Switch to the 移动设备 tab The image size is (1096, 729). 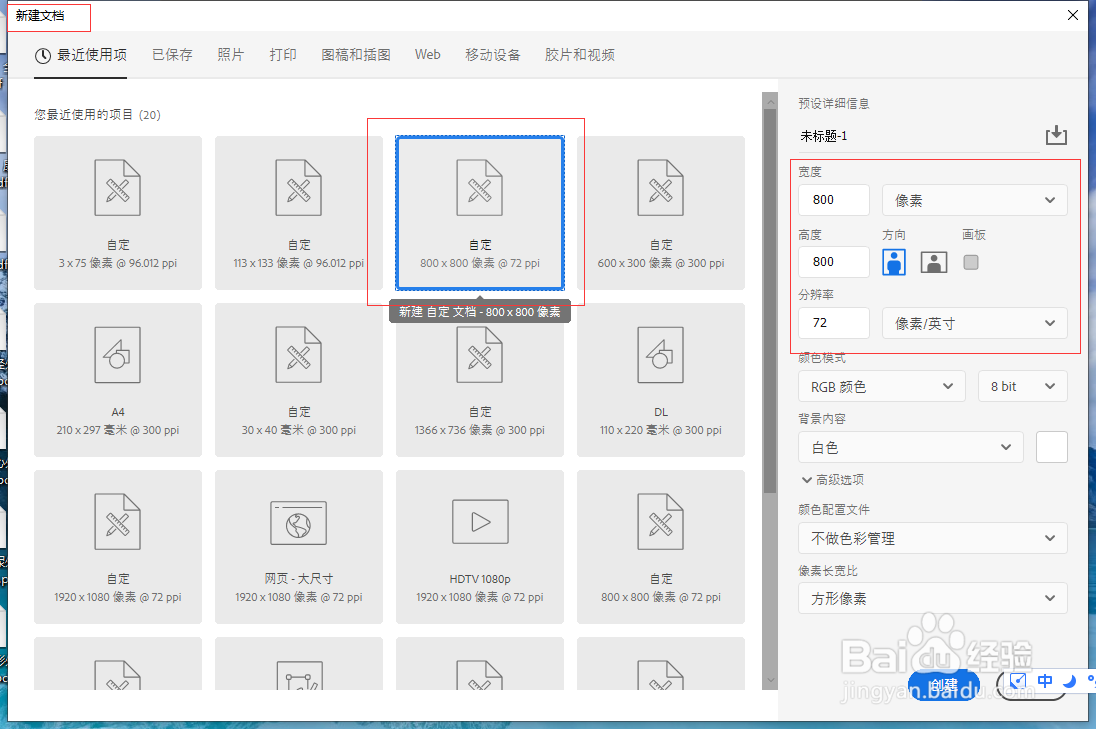492,55
